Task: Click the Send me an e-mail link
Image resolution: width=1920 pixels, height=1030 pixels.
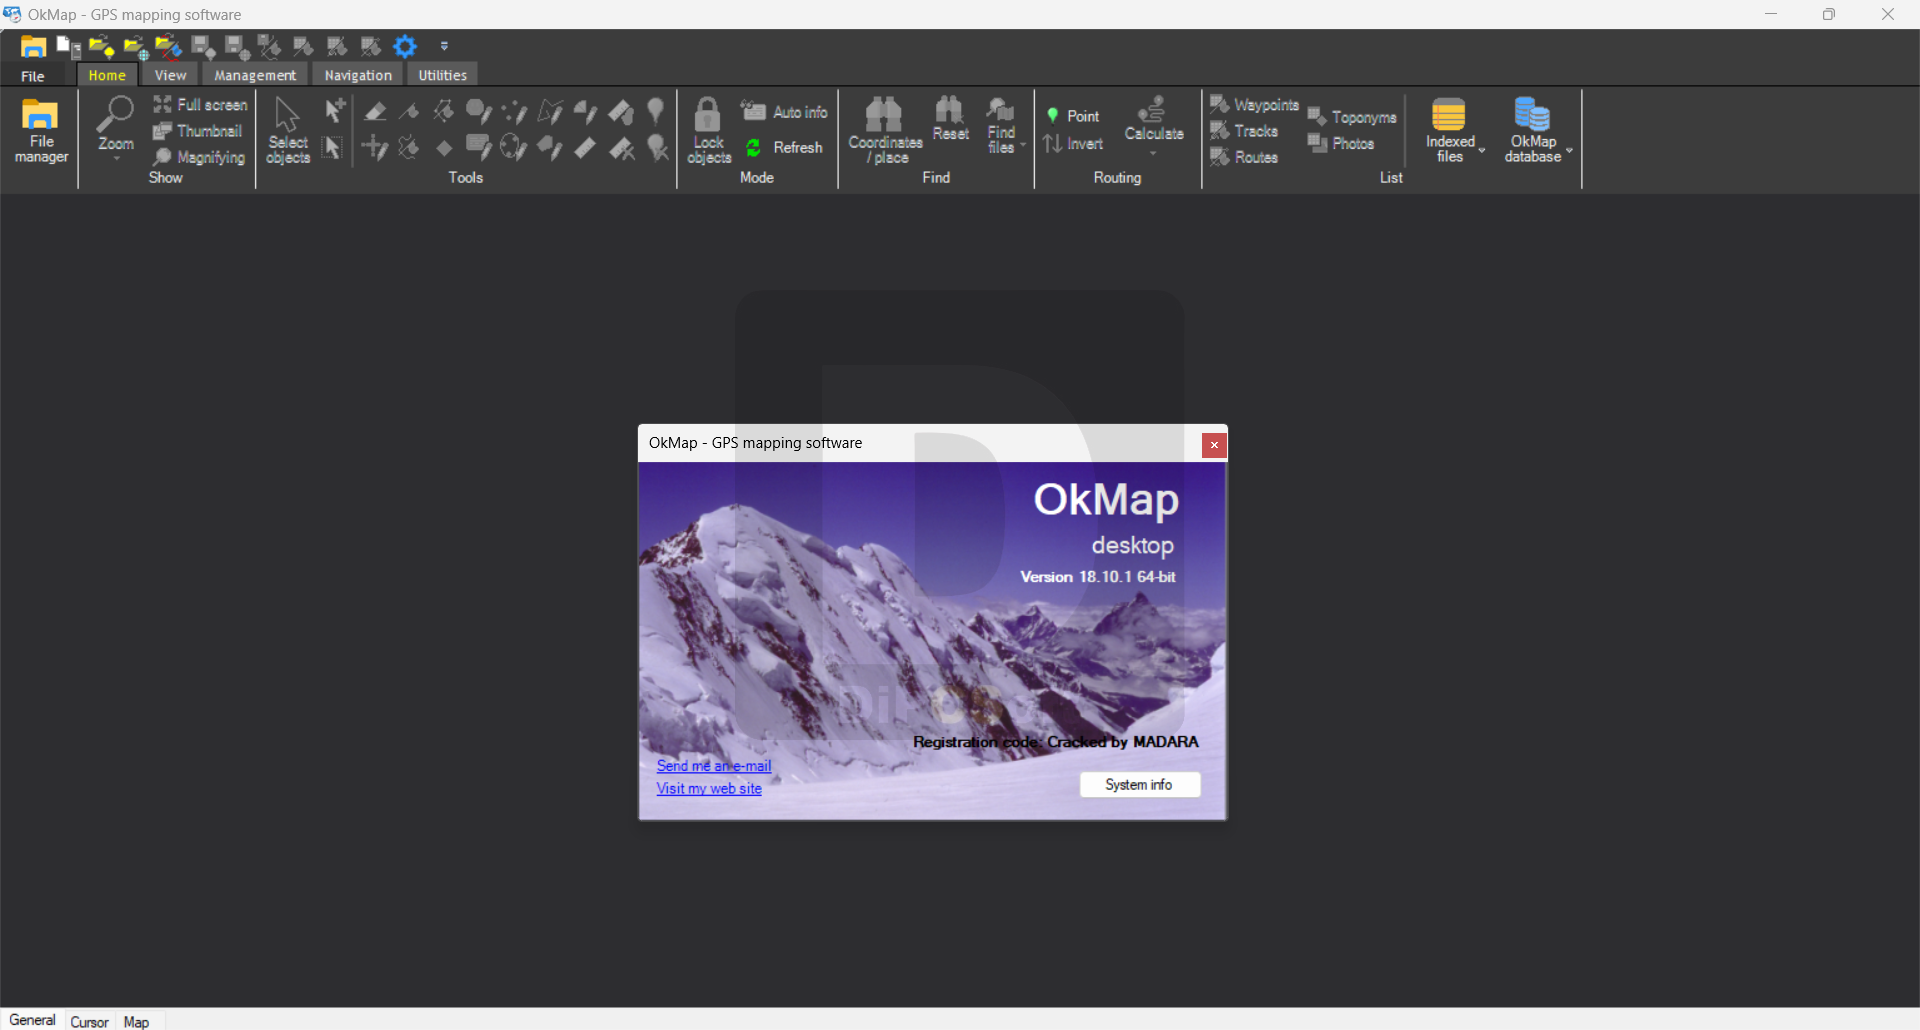Action: 714,766
